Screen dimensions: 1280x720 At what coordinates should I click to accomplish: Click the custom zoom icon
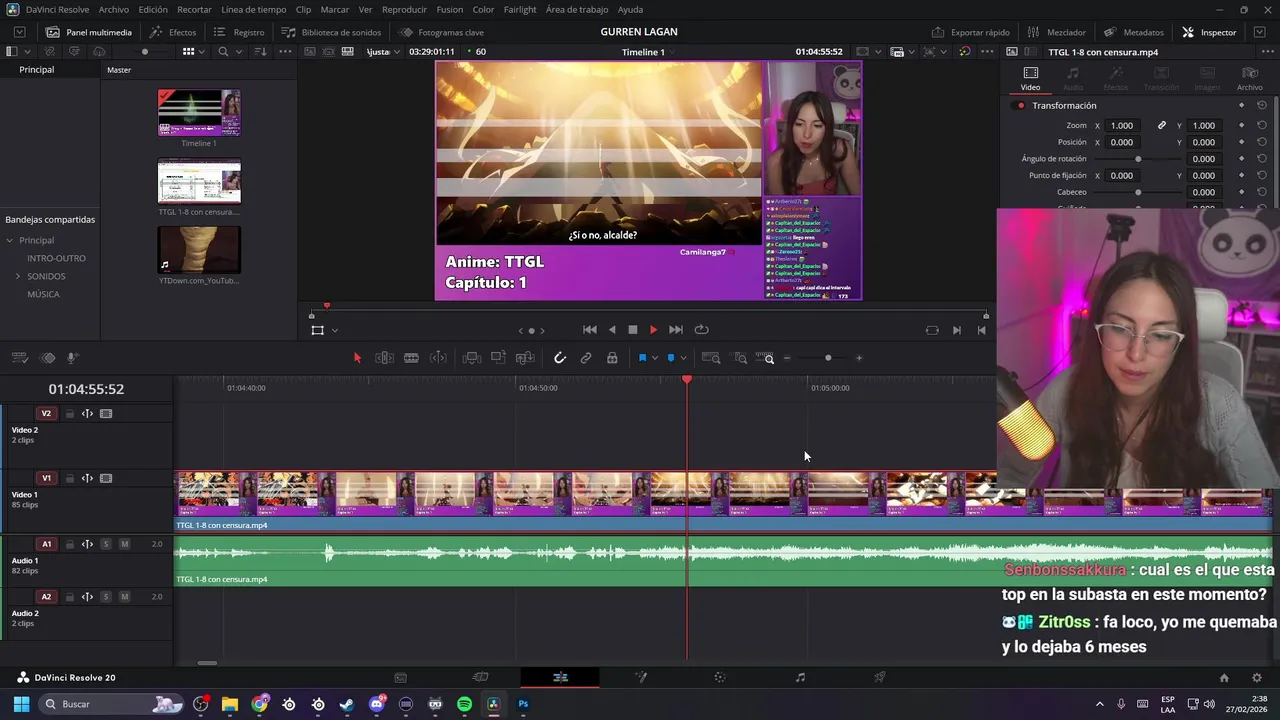pyautogui.click(x=765, y=358)
